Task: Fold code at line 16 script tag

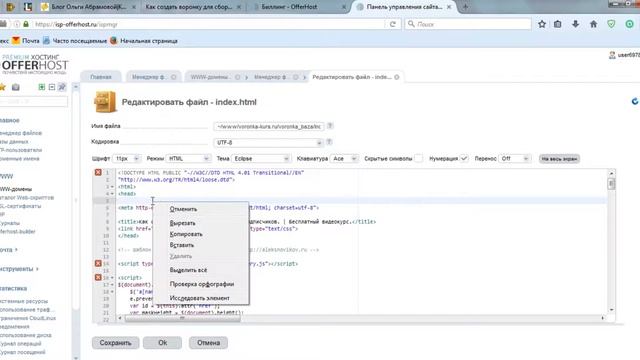Action: (113, 278)
